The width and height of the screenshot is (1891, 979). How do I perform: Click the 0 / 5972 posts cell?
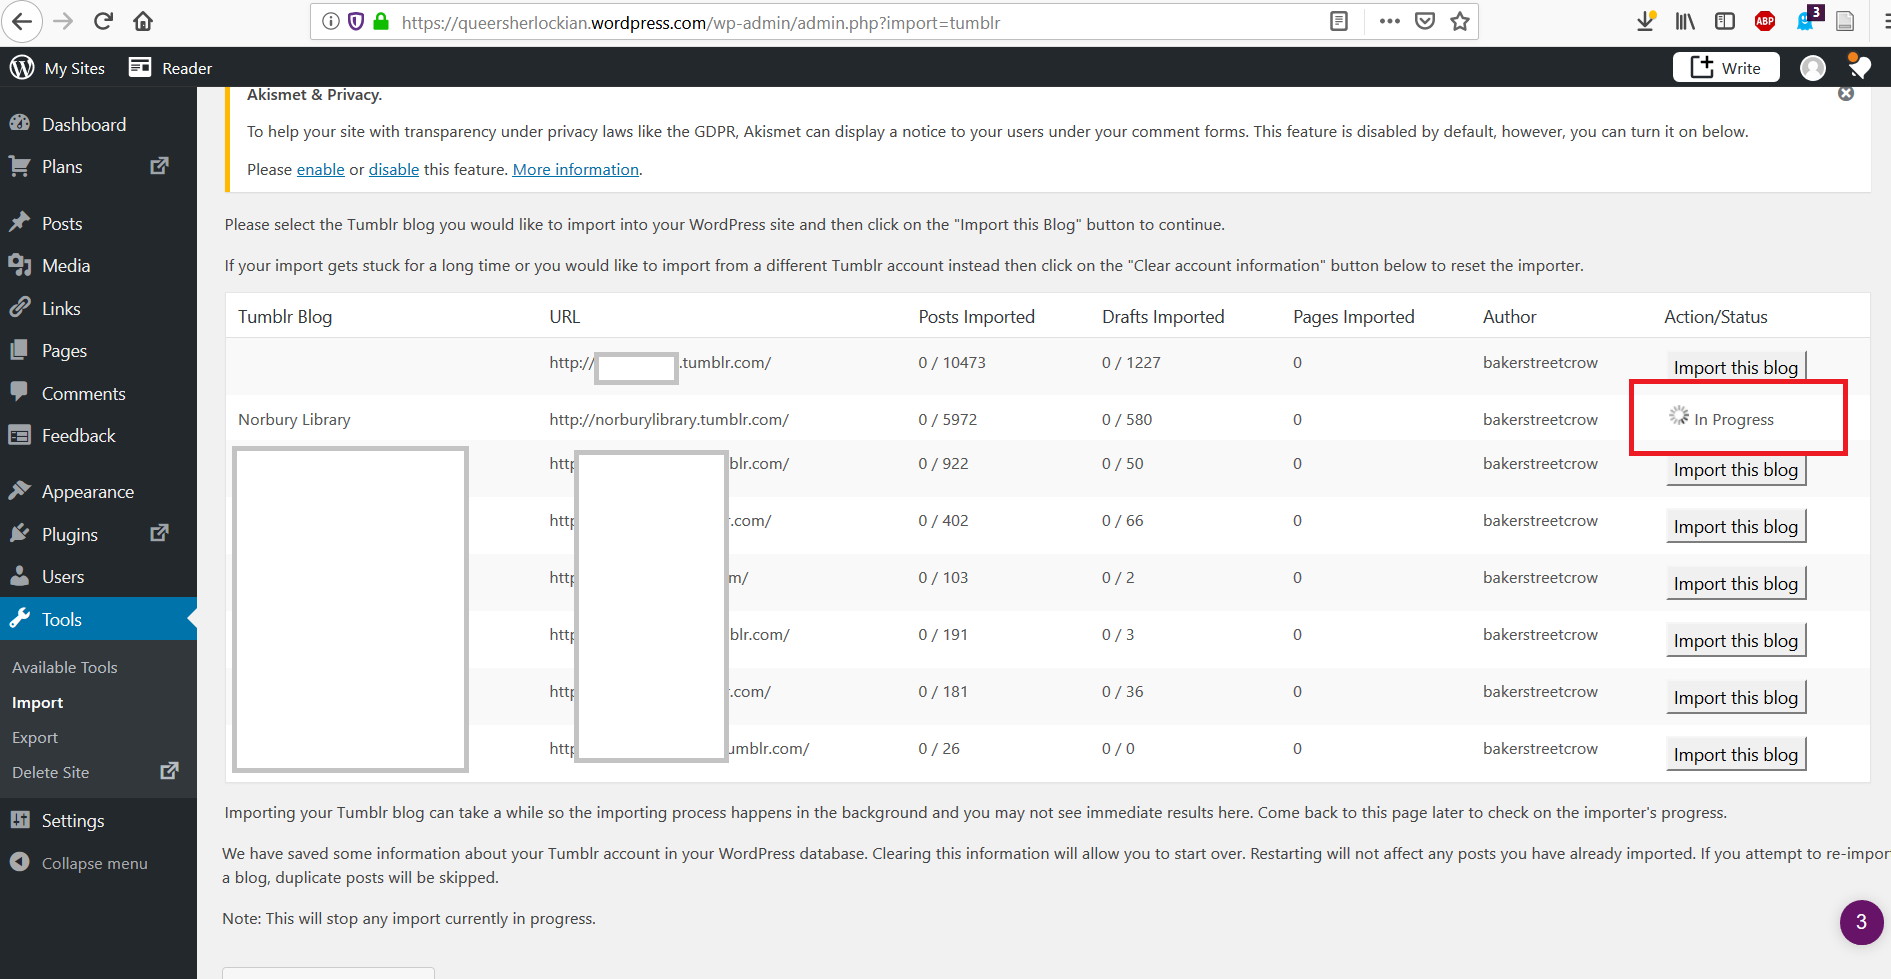pyautogui.click(x=948, y=419)
